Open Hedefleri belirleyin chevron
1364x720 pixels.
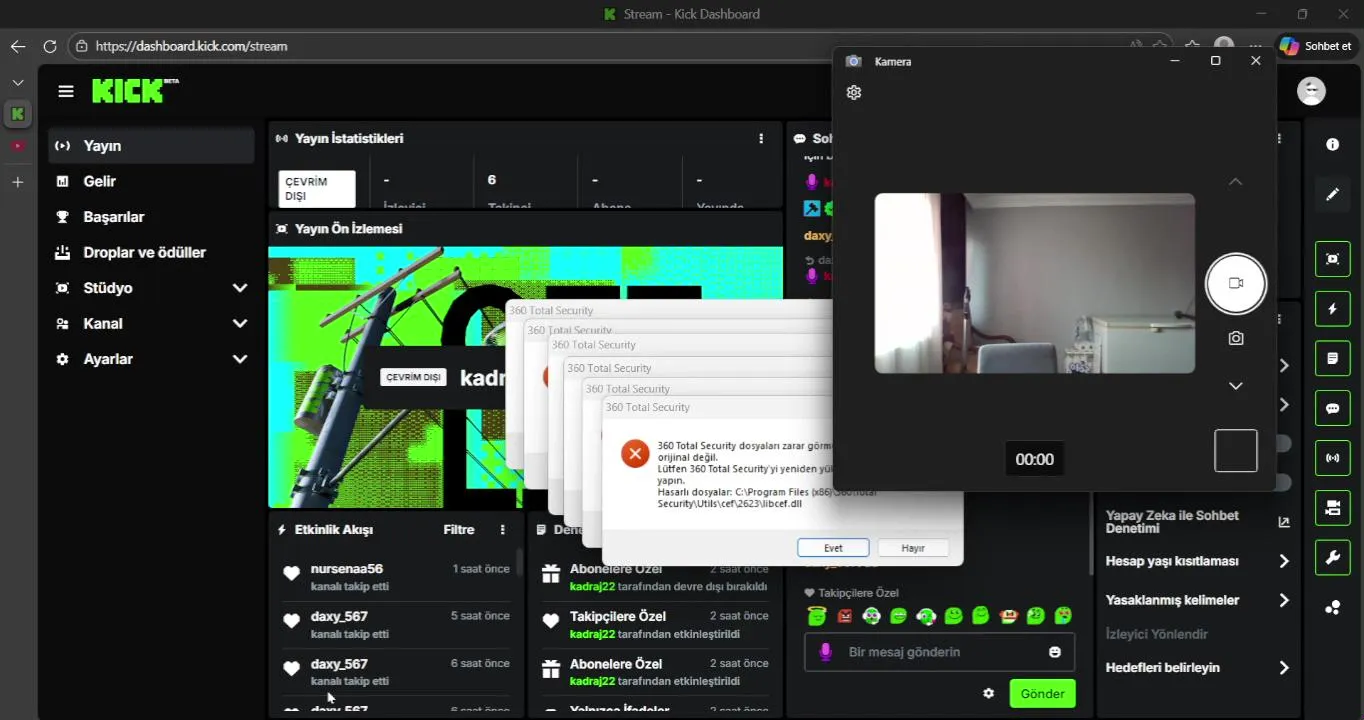coord(1284,668)
